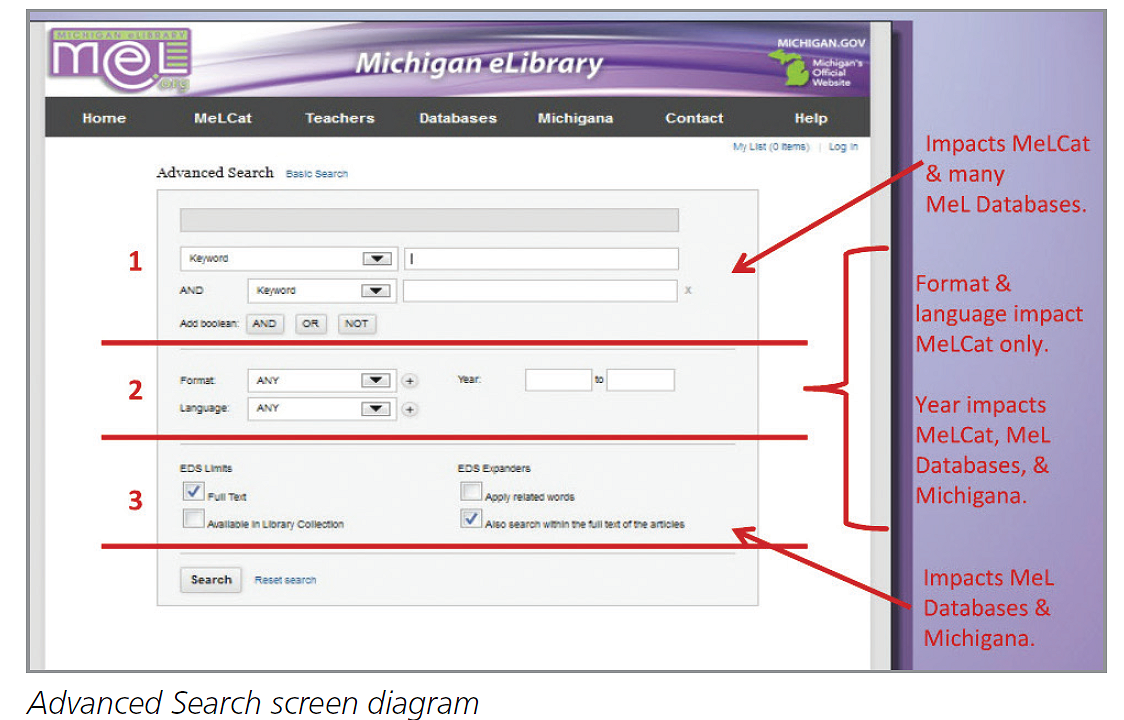Enable Apply related words checkbox
Screen dimensions: 1124x720
click(x=470, y=491)
